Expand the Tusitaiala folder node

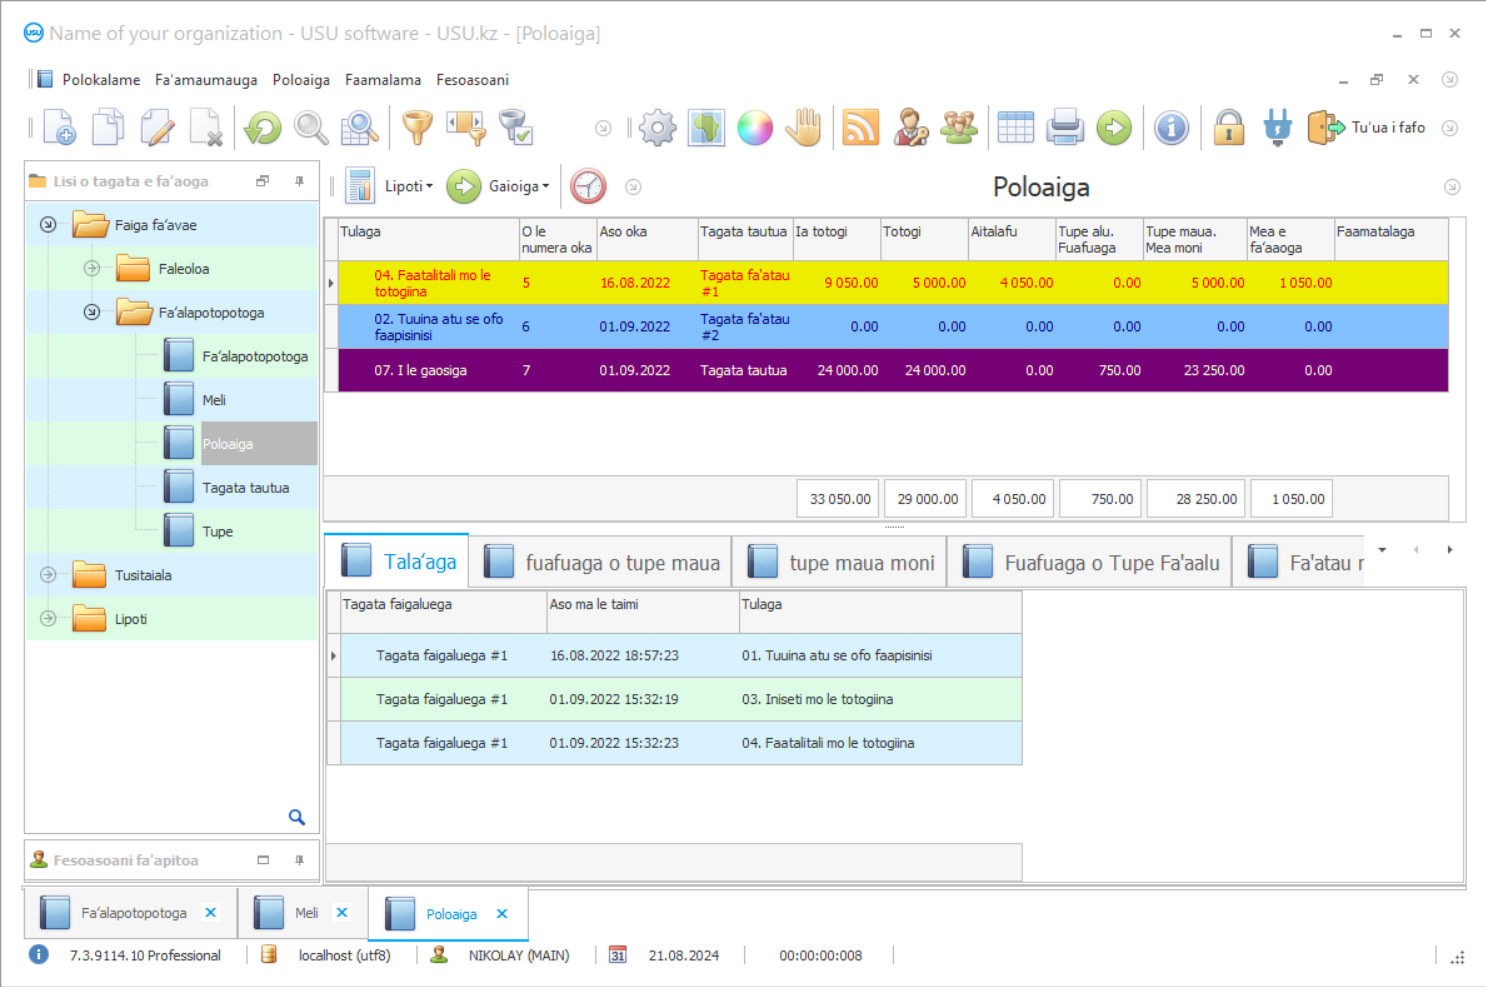(48, 575)
